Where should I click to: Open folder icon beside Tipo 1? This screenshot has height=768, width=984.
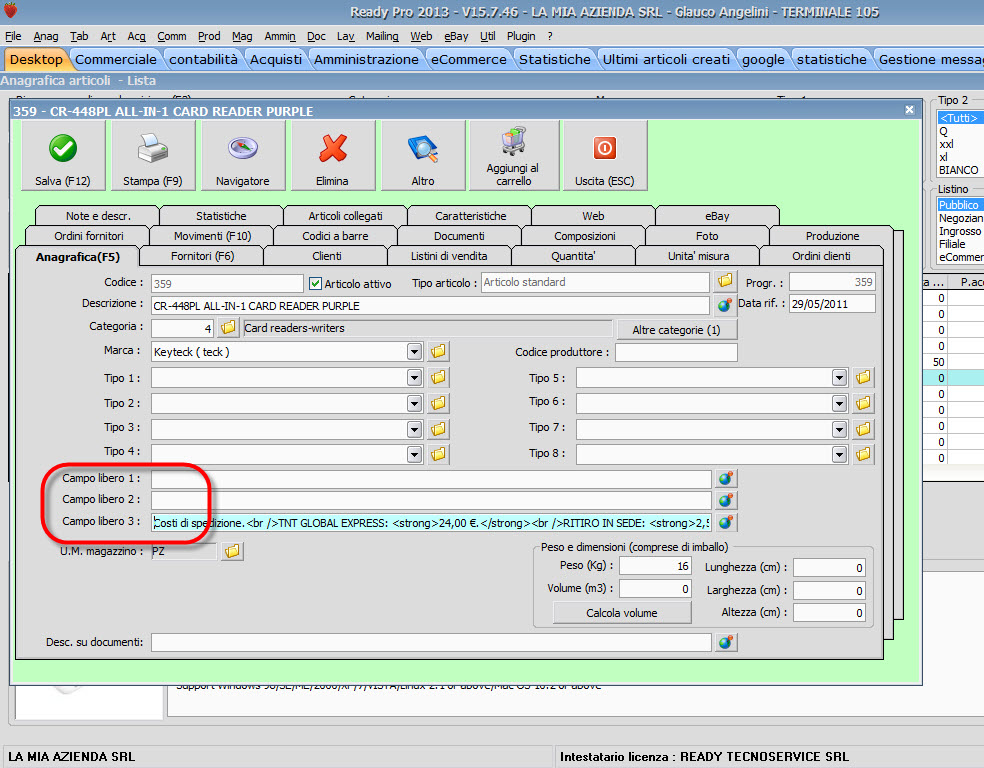tap(438, 377)
